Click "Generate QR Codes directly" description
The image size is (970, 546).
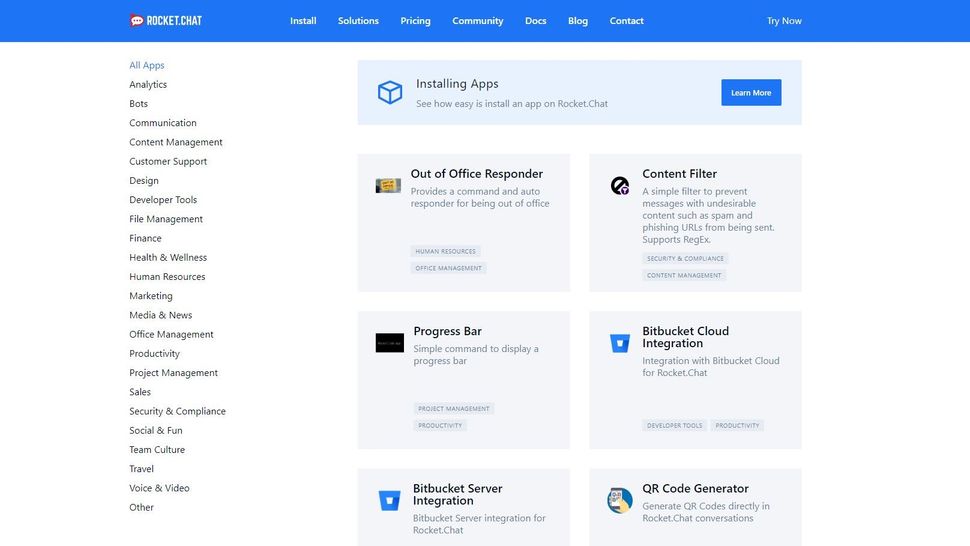[706, 511]
